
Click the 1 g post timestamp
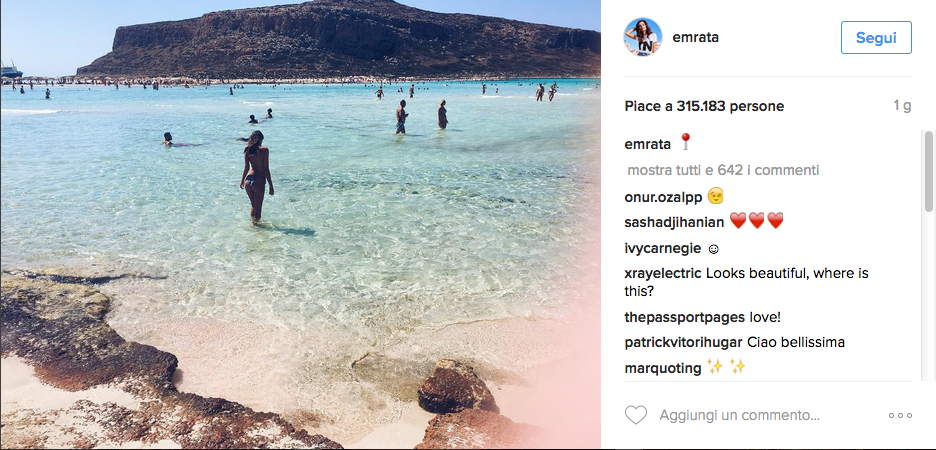click(902, 106)
